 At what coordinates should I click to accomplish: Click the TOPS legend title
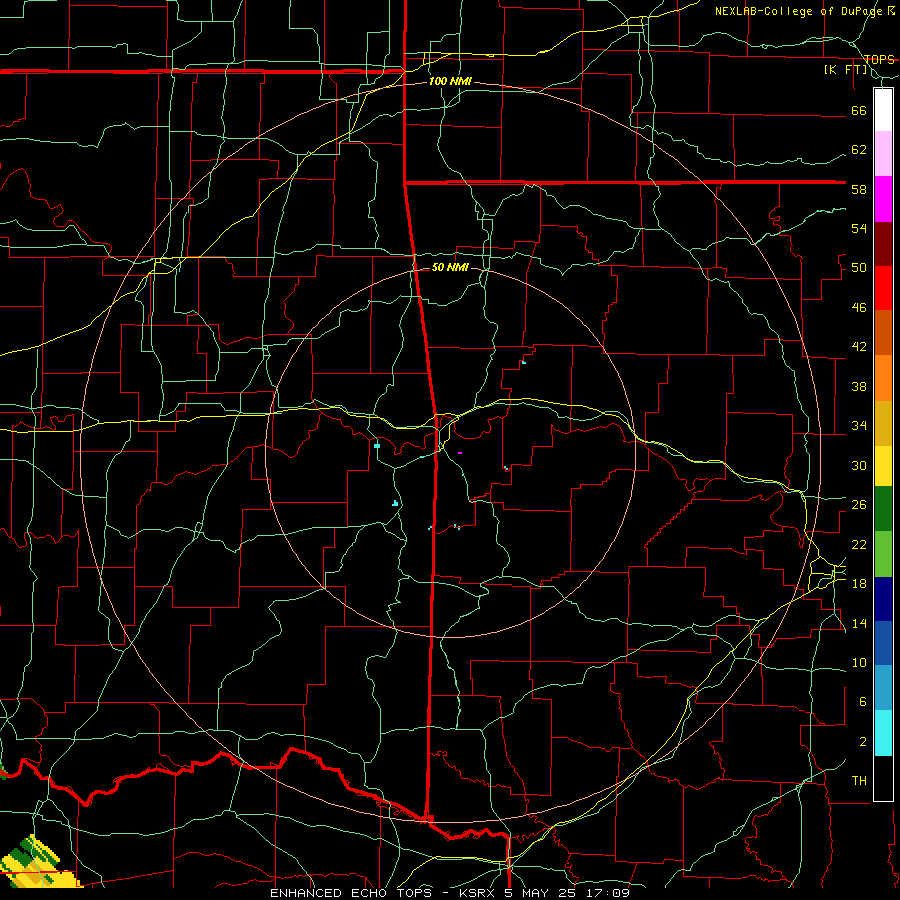point(879,60)
